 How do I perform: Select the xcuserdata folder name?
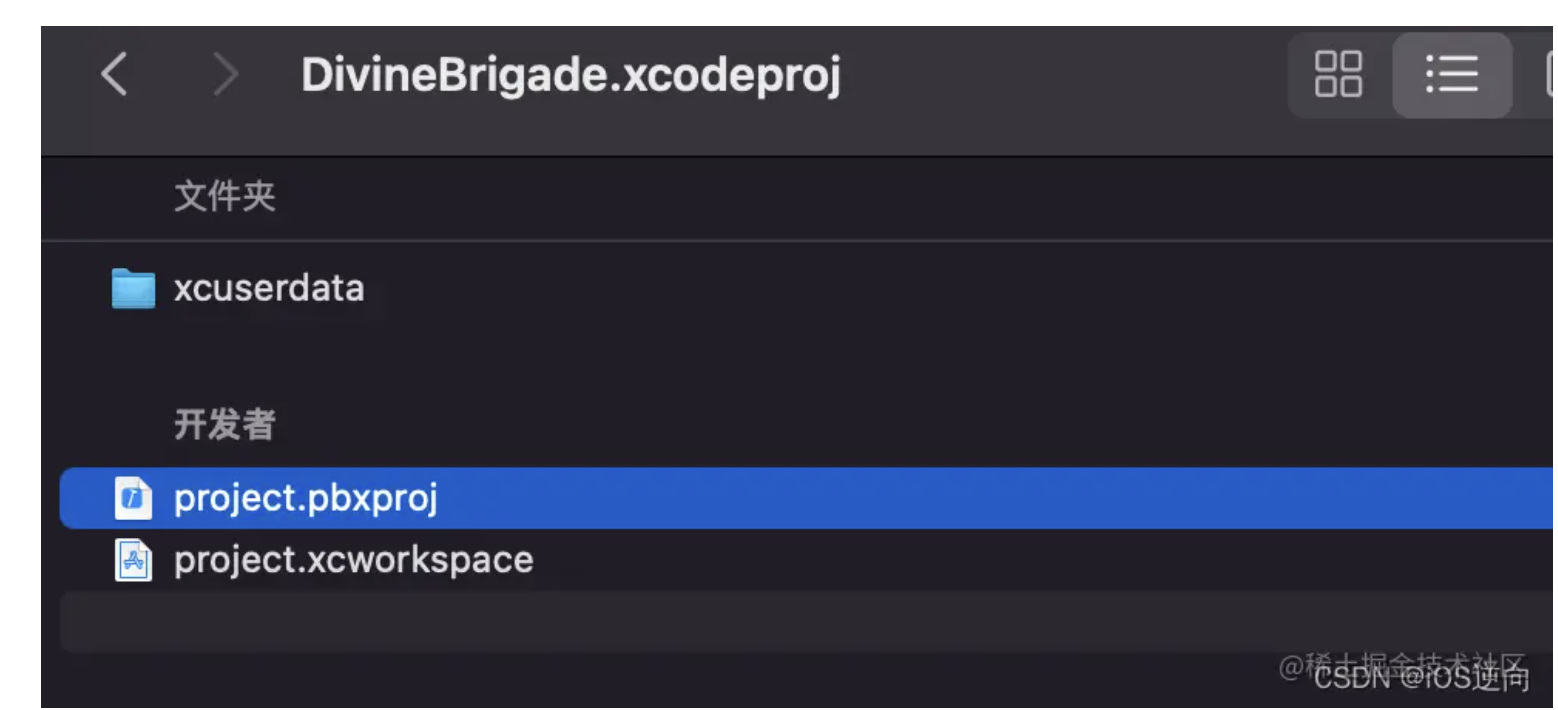(x=269, y=288)
